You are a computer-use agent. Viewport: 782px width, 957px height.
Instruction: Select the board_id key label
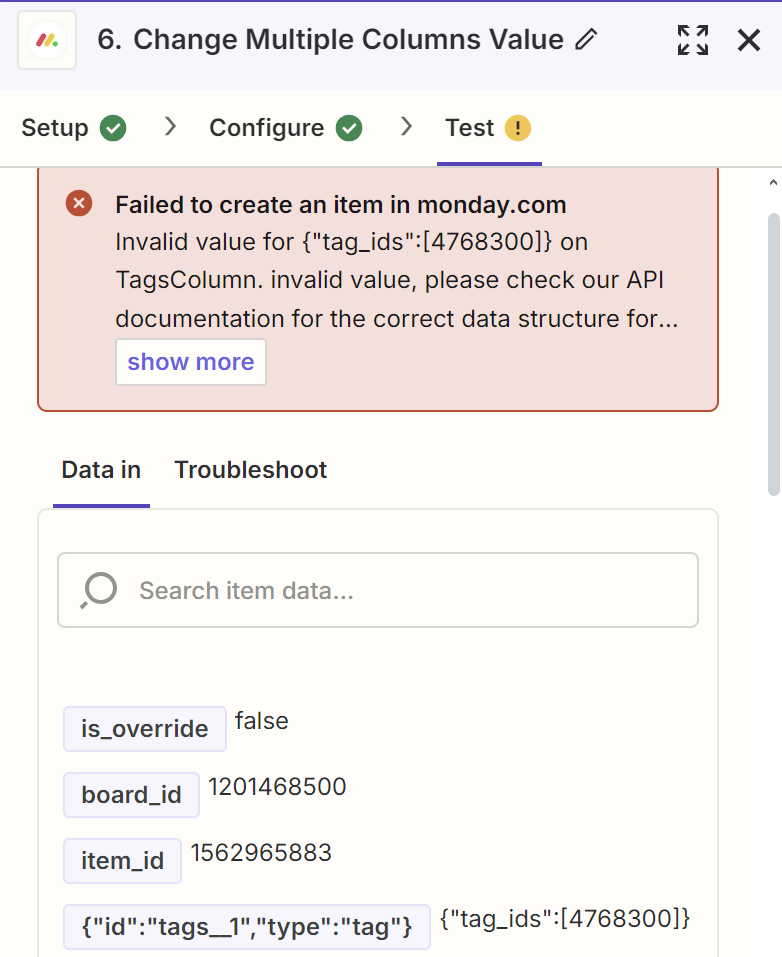[x=131, y=795]
